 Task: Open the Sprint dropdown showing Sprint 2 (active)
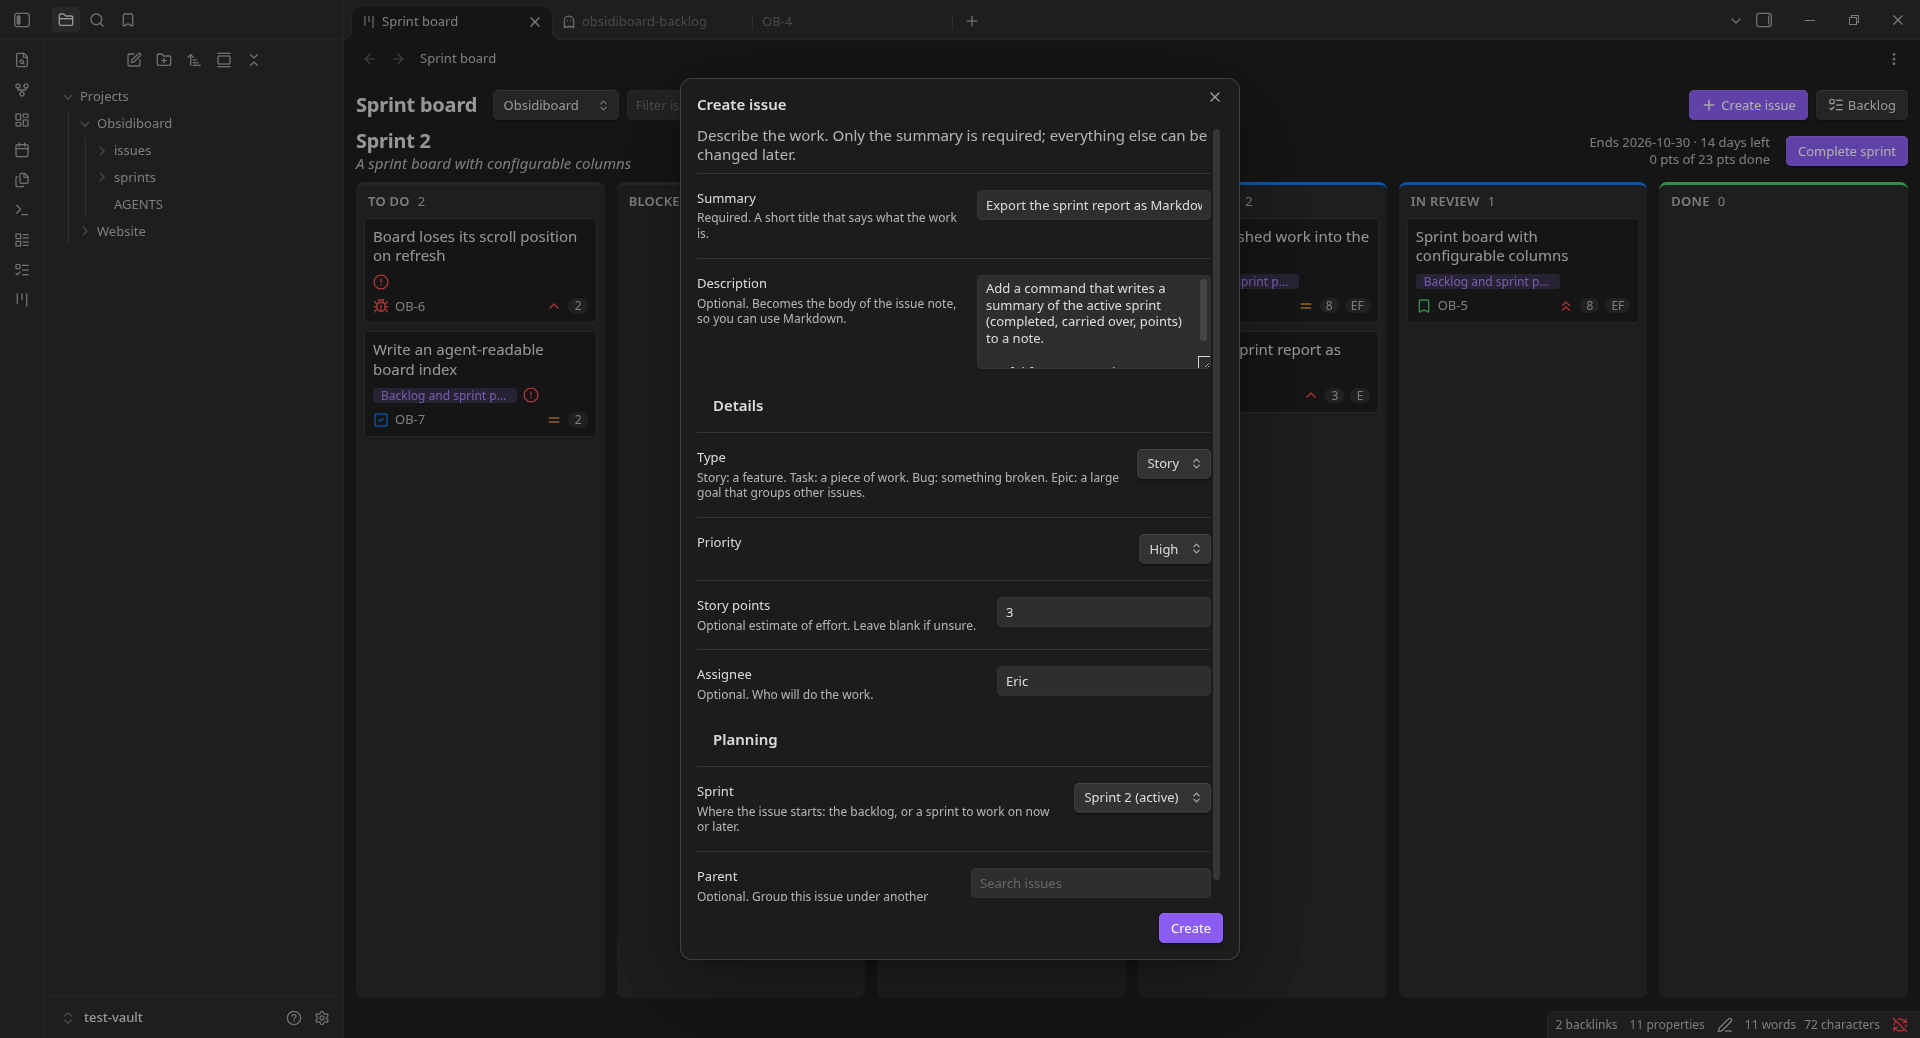[1142, 798]
